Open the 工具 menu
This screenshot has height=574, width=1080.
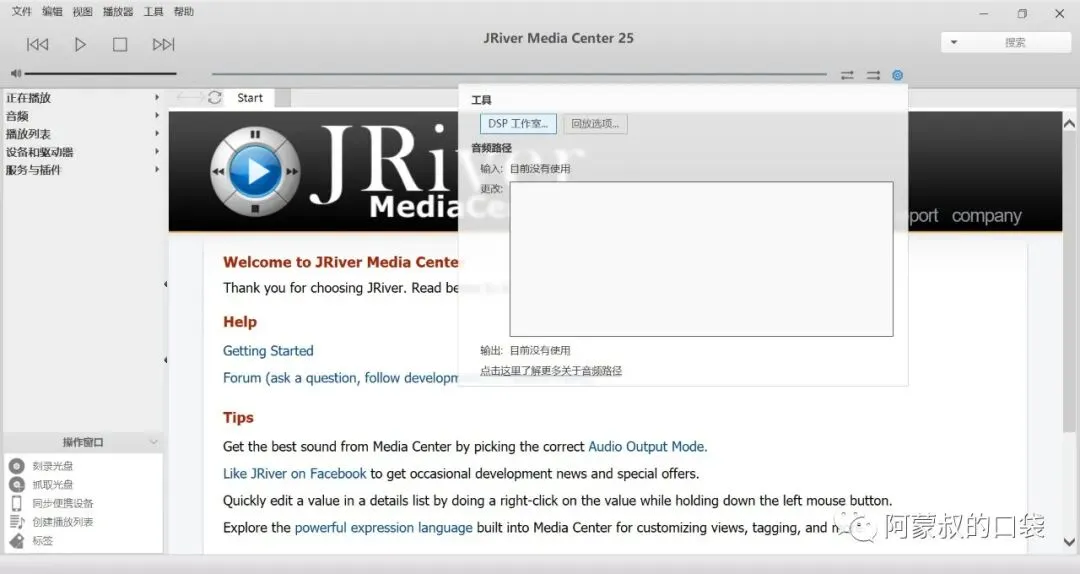coord(153,12)
